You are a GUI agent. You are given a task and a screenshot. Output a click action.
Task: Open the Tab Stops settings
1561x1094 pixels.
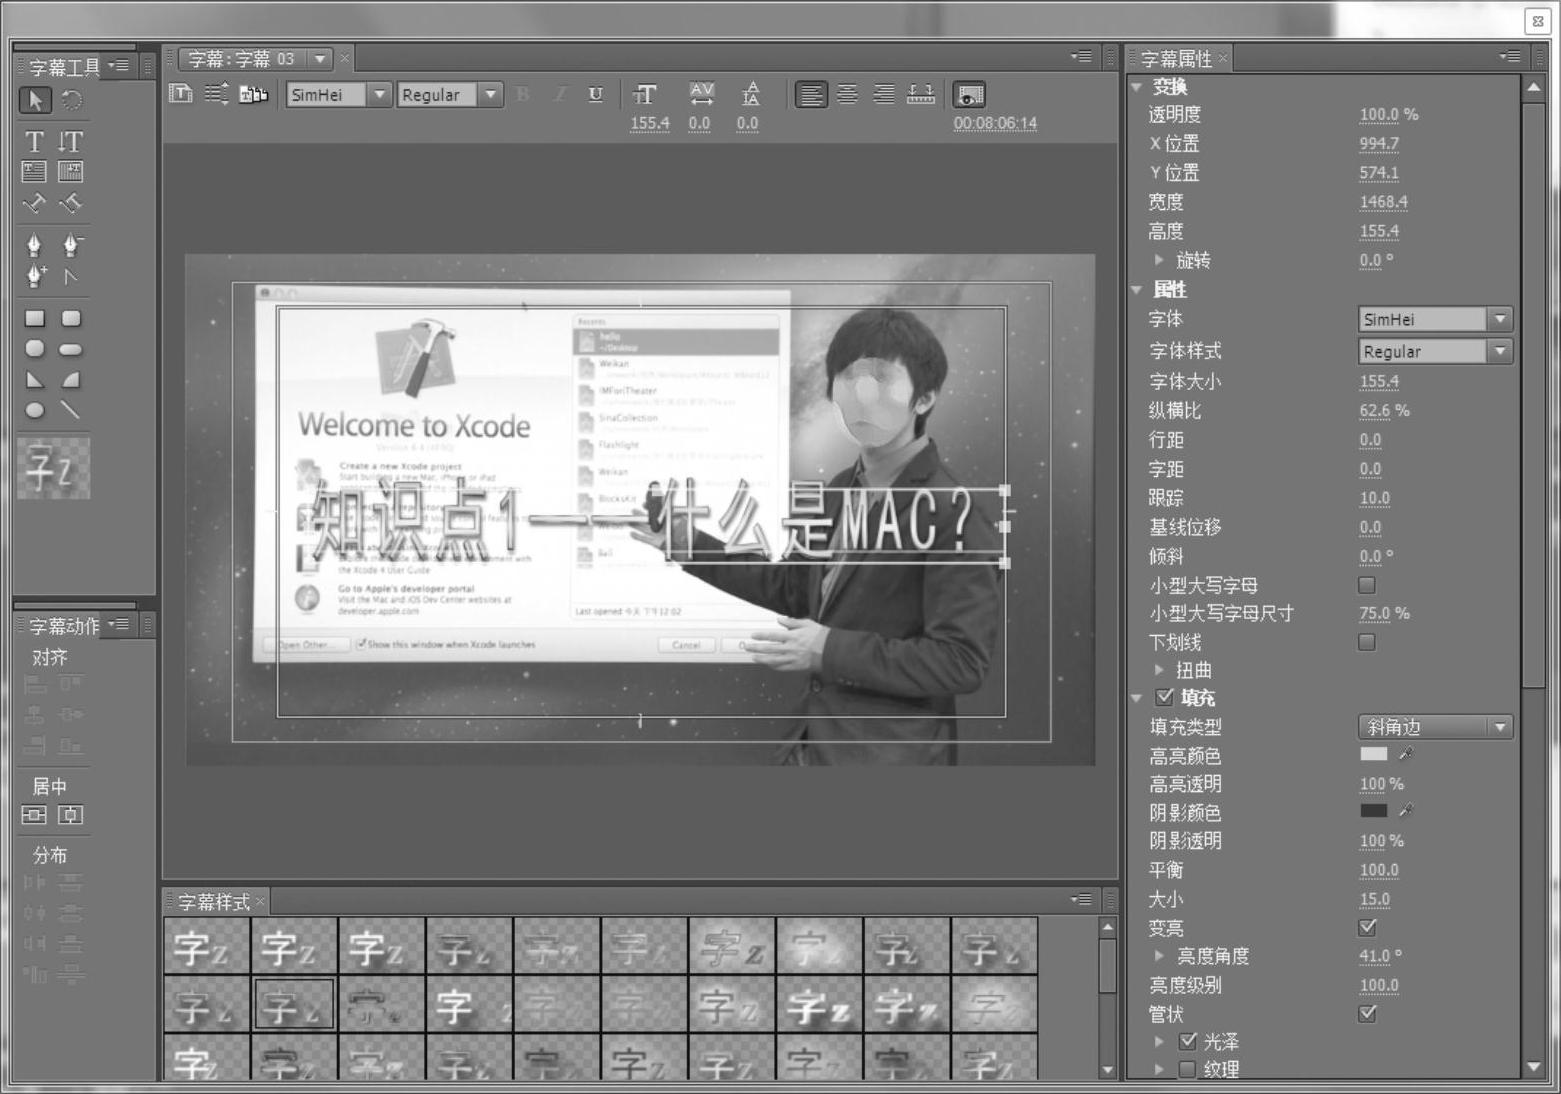click(921, 95)
